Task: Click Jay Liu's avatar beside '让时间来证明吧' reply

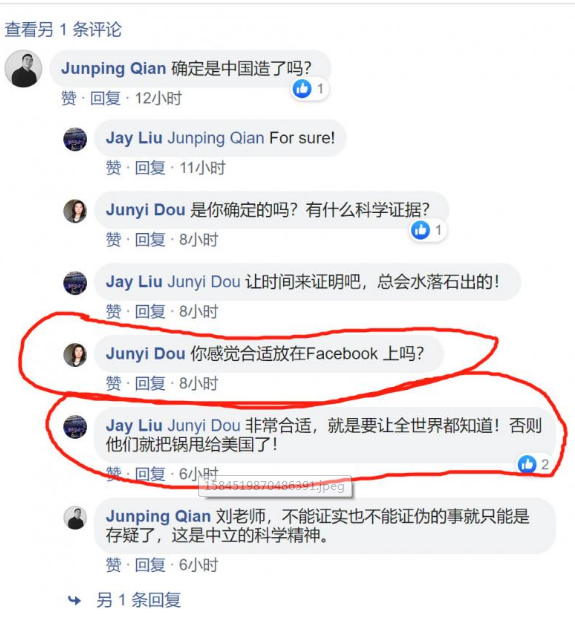Action: (x=75, y=283)
